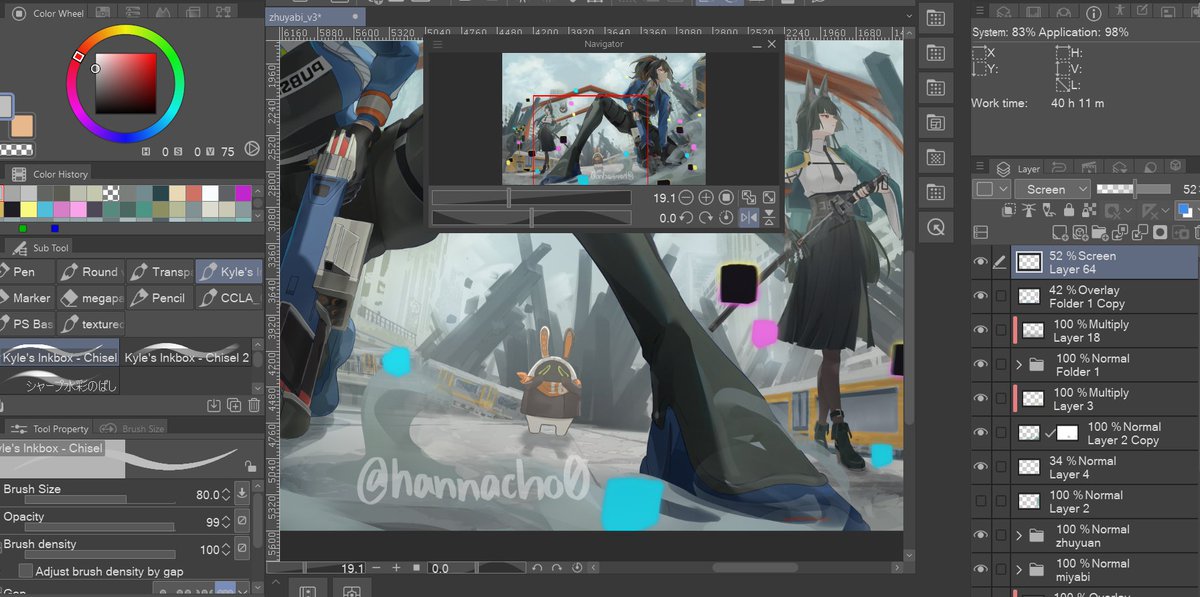Image resolution: width=1200 pixels, height=597 pixels.
Task: Toggle horizontal flip in Navigator
Action: point(749,217)
